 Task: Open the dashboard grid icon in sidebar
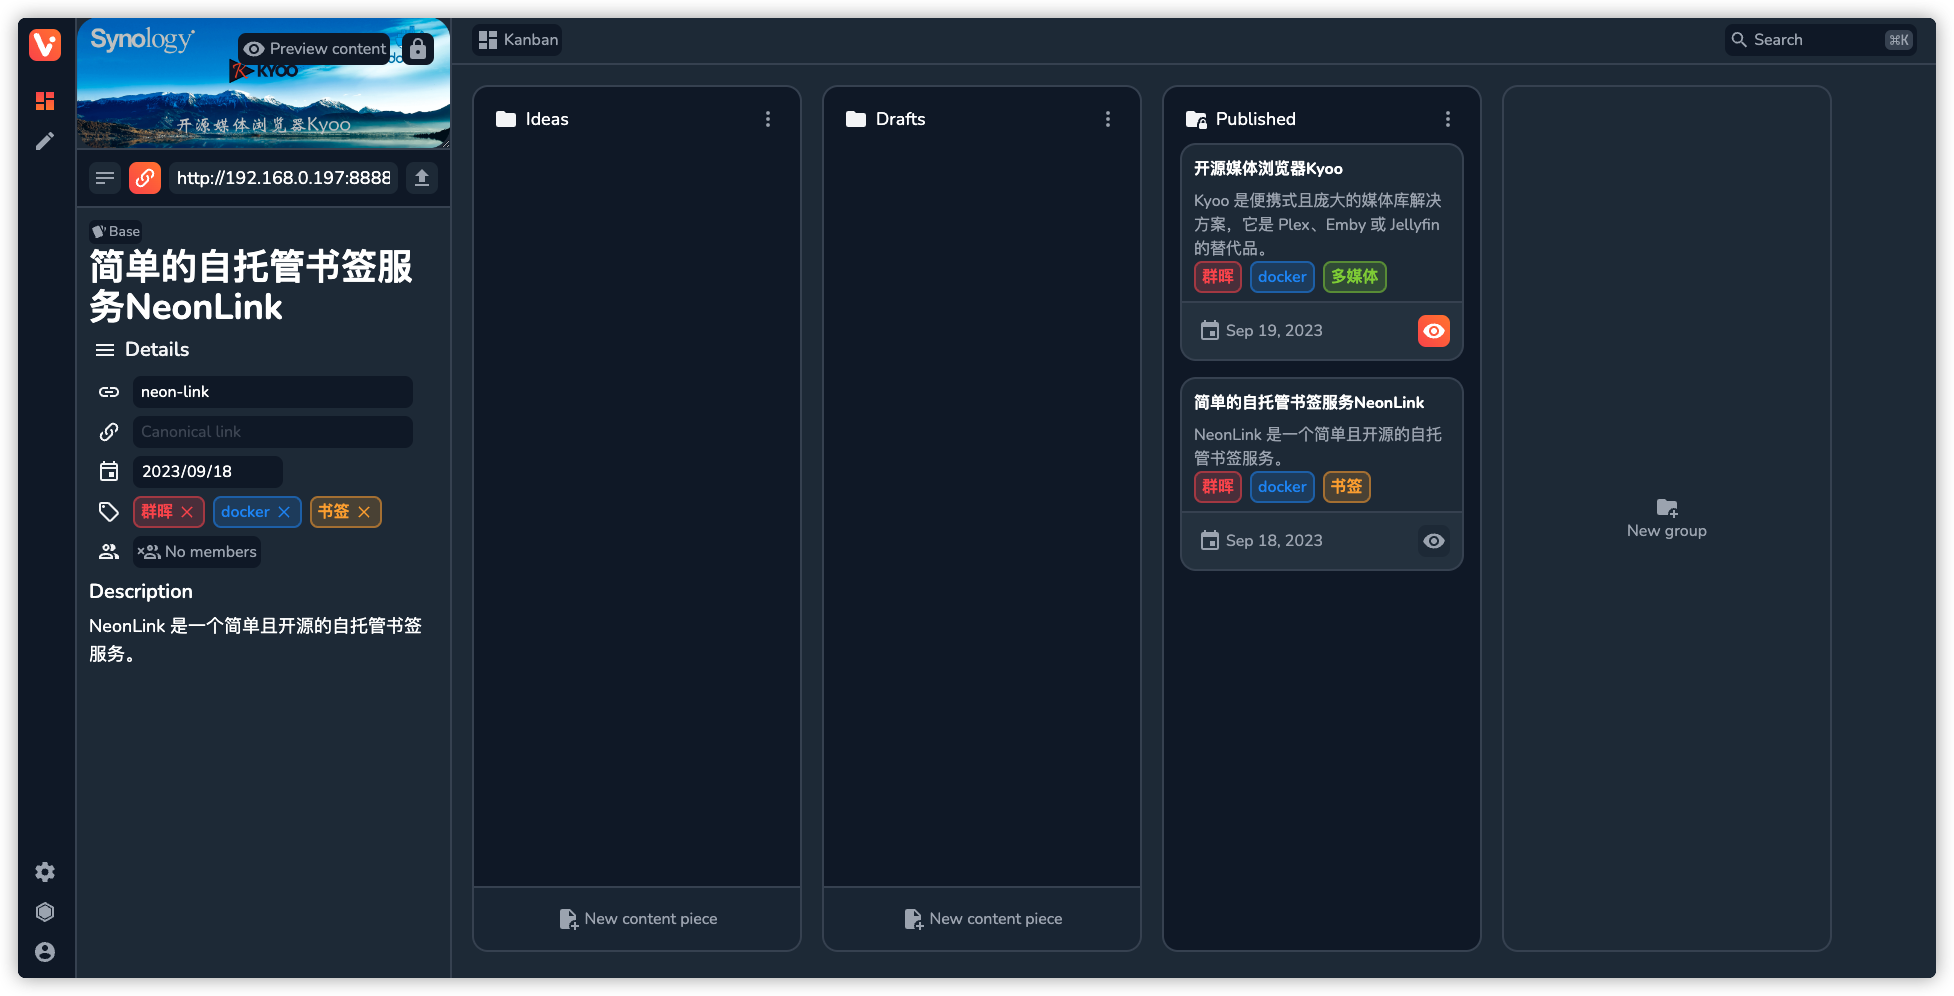click(x=45, y=101)
